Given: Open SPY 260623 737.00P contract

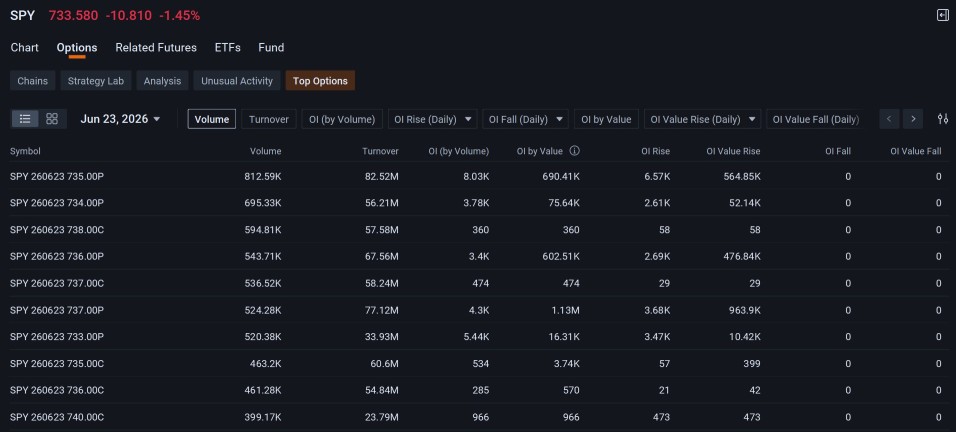Looking at the screenshot, I should 57,310.
